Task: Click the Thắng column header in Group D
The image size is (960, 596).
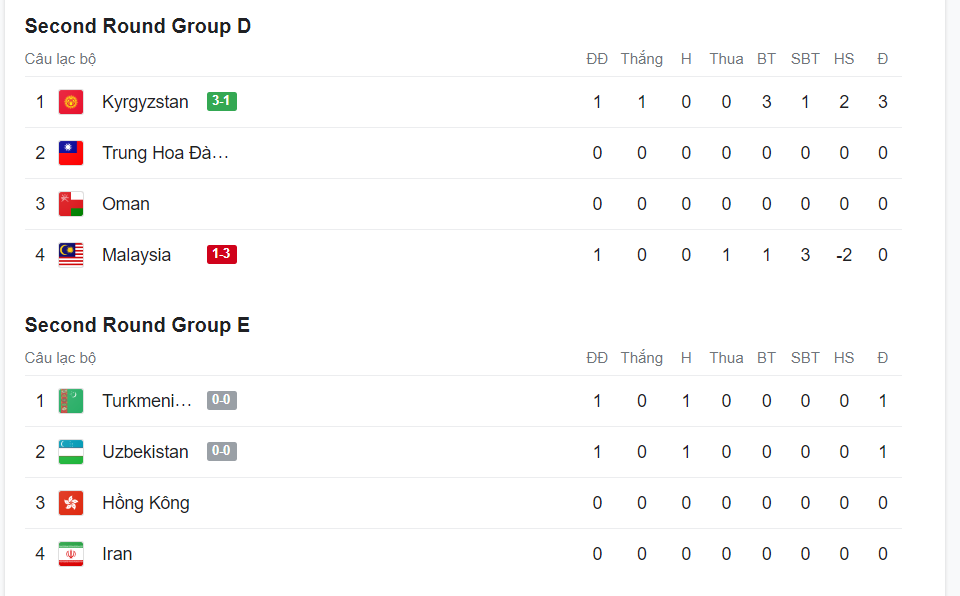Action: [x=642, y=59]
